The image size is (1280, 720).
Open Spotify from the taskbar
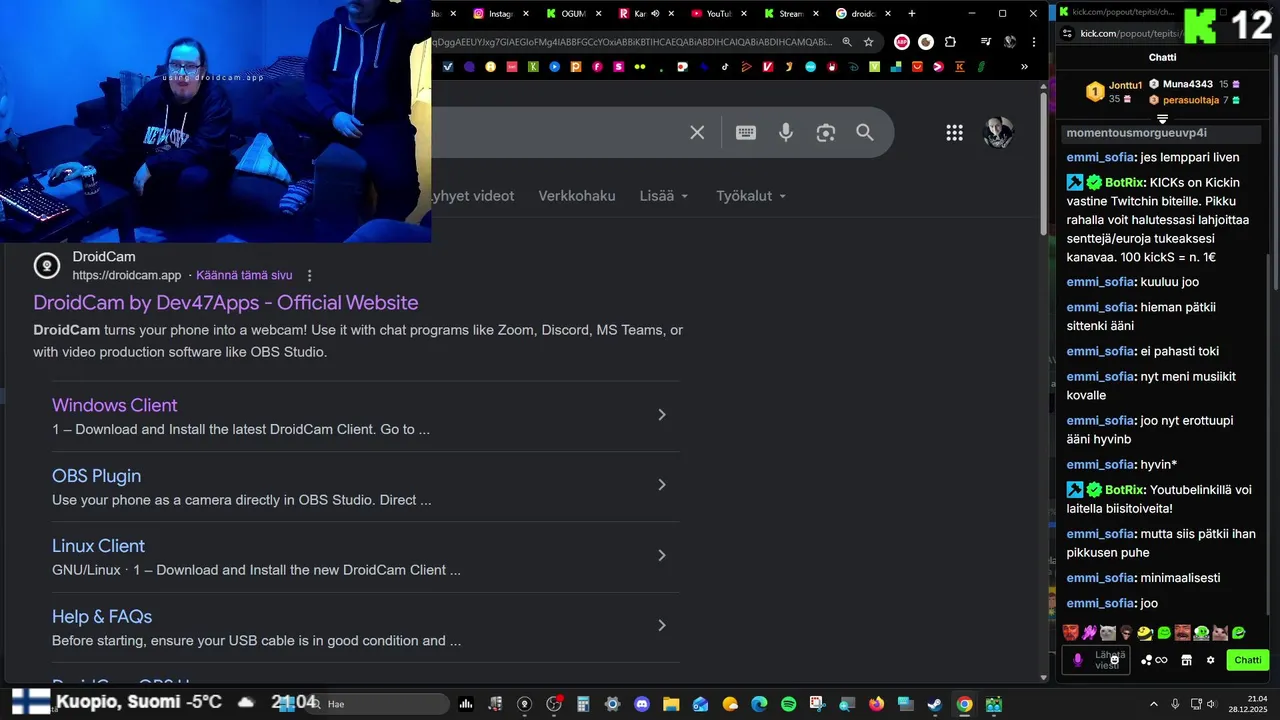[788, 704]
